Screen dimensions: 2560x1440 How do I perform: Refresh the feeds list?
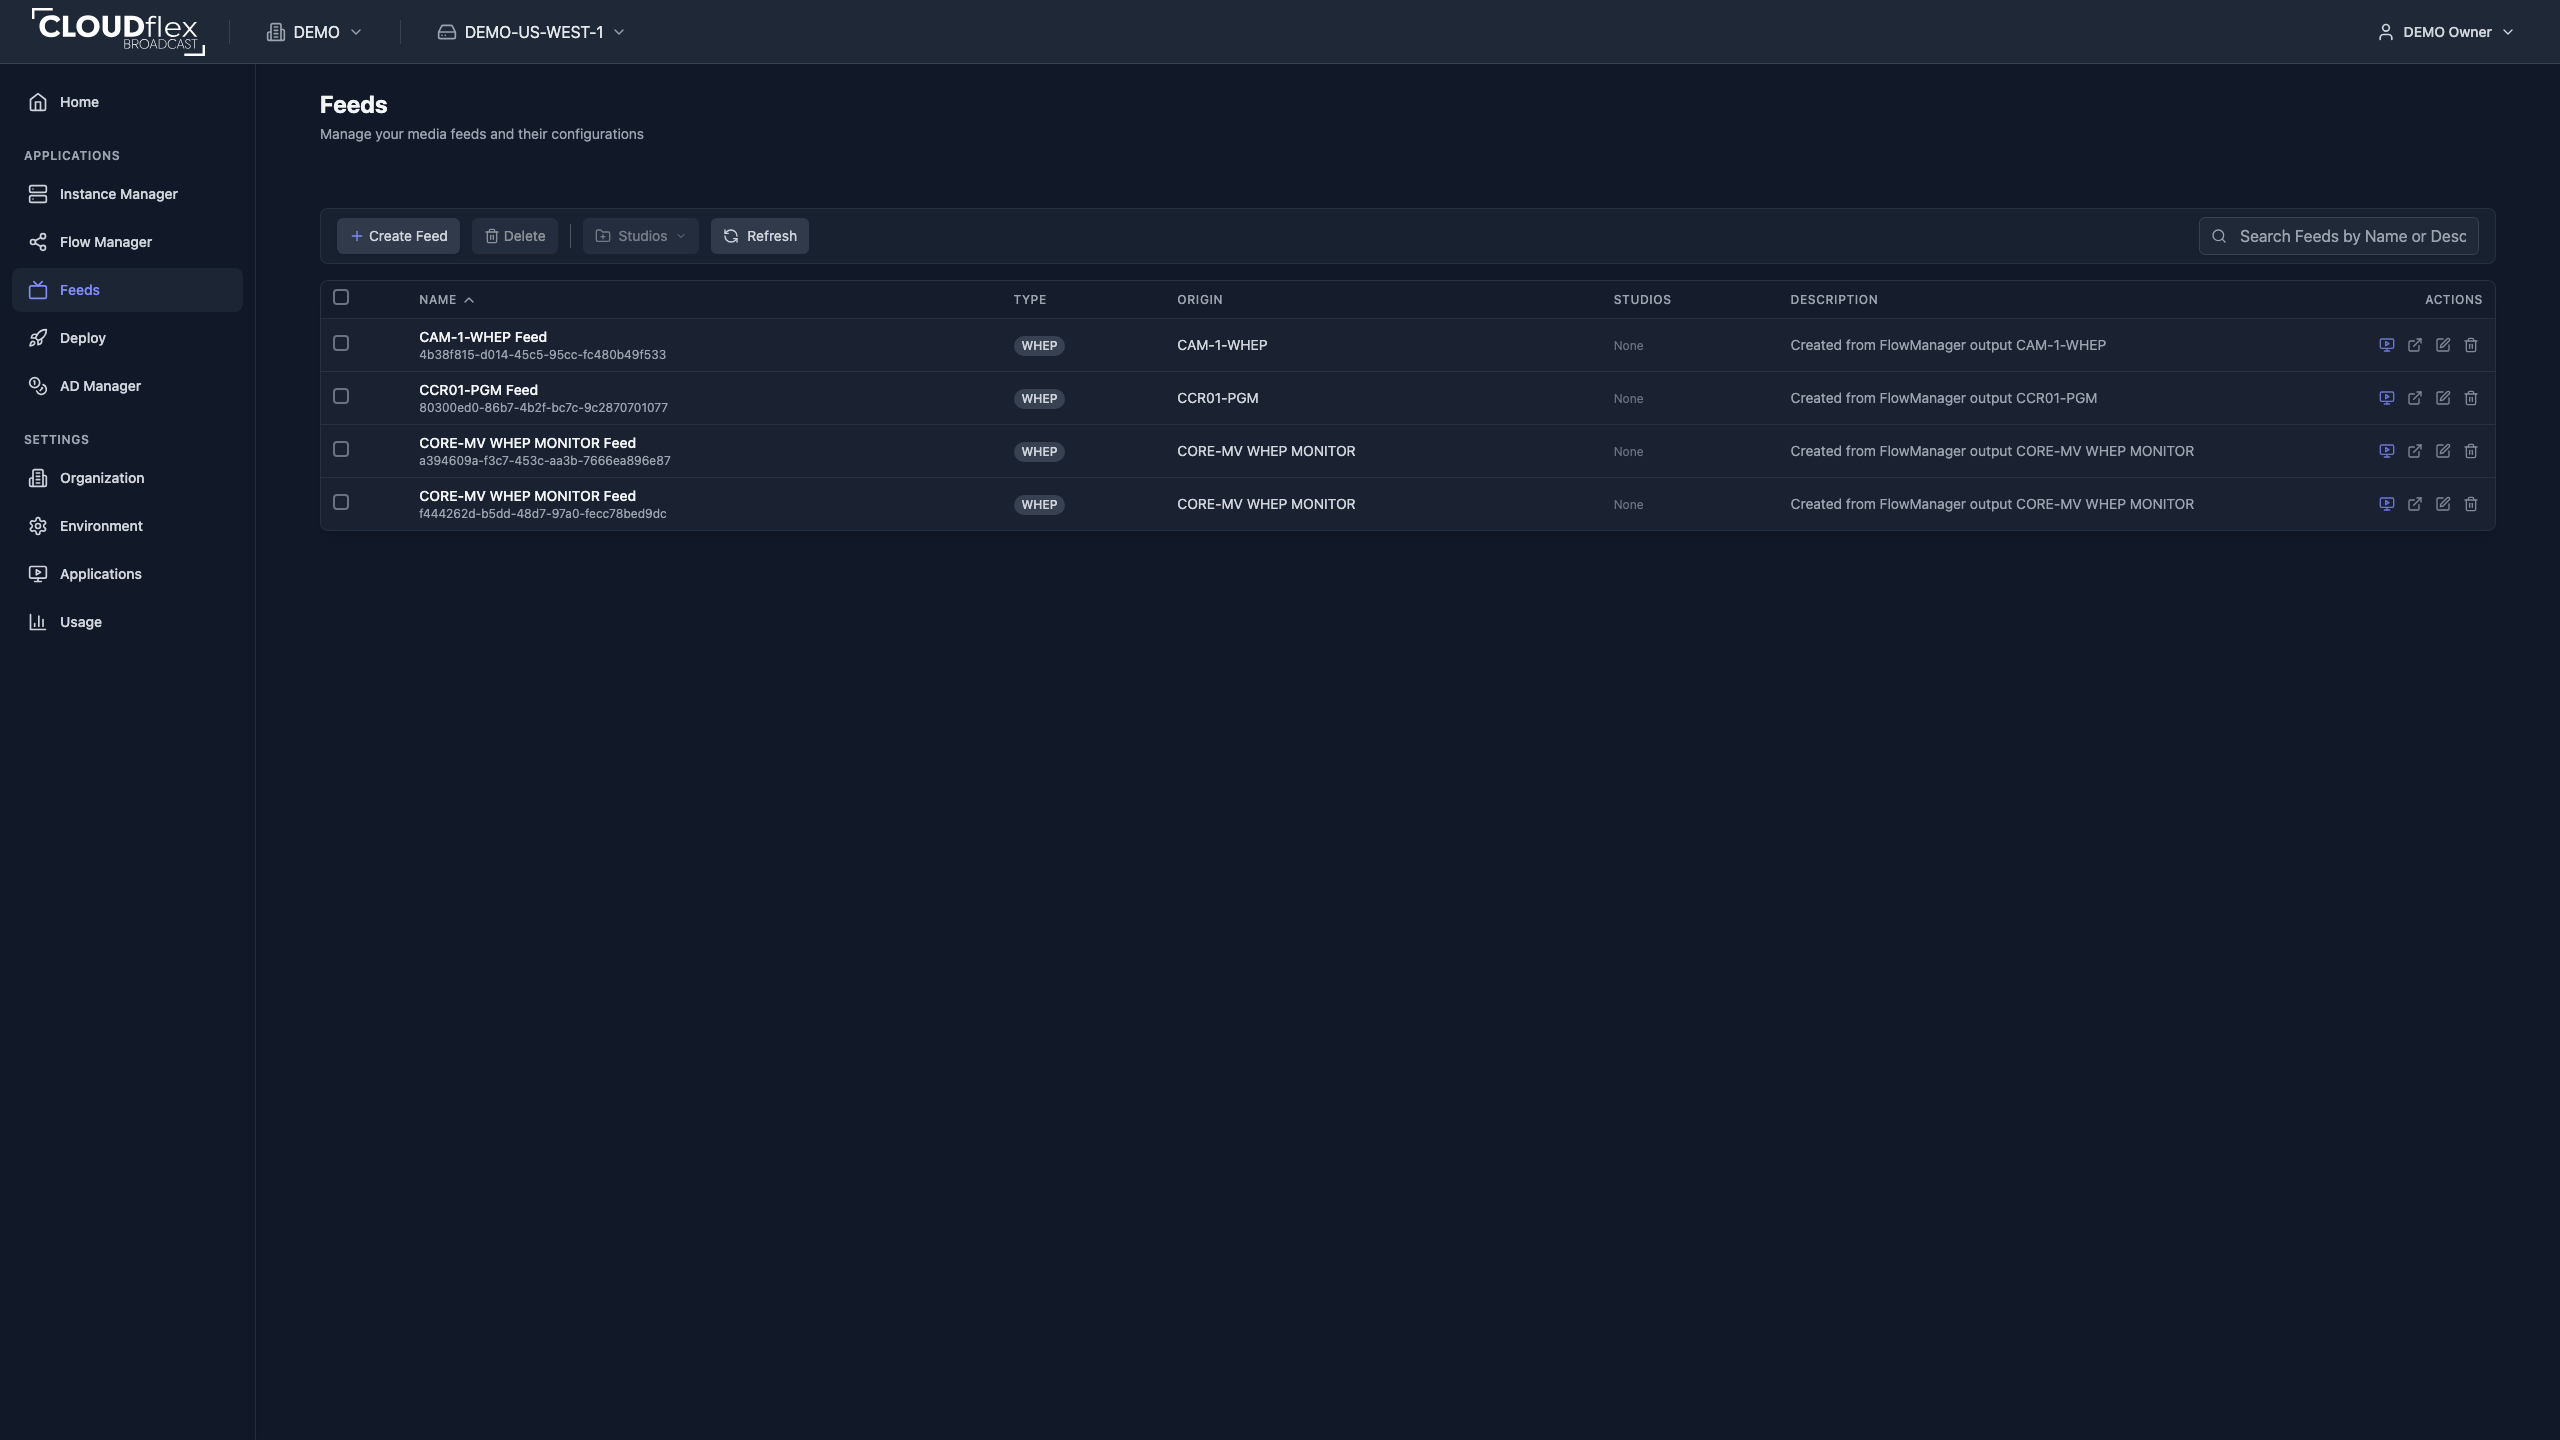click(760, 236)
